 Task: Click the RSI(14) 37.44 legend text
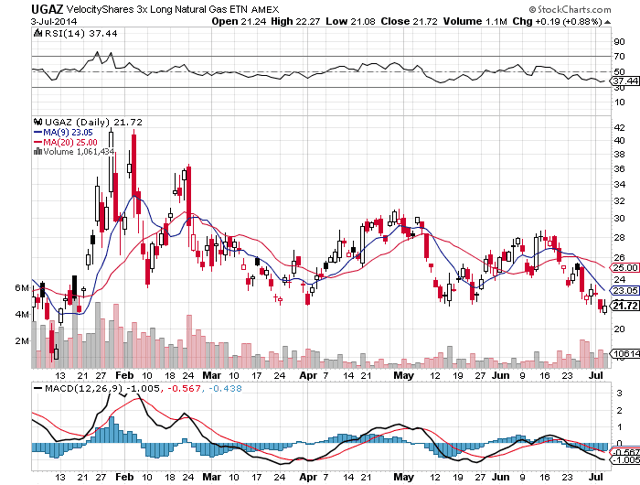[x=81, y=33]
